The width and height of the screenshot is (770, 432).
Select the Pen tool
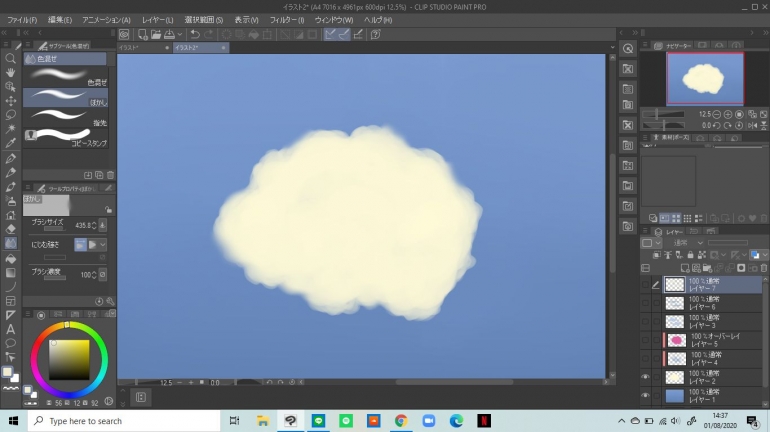coord(10,159)
